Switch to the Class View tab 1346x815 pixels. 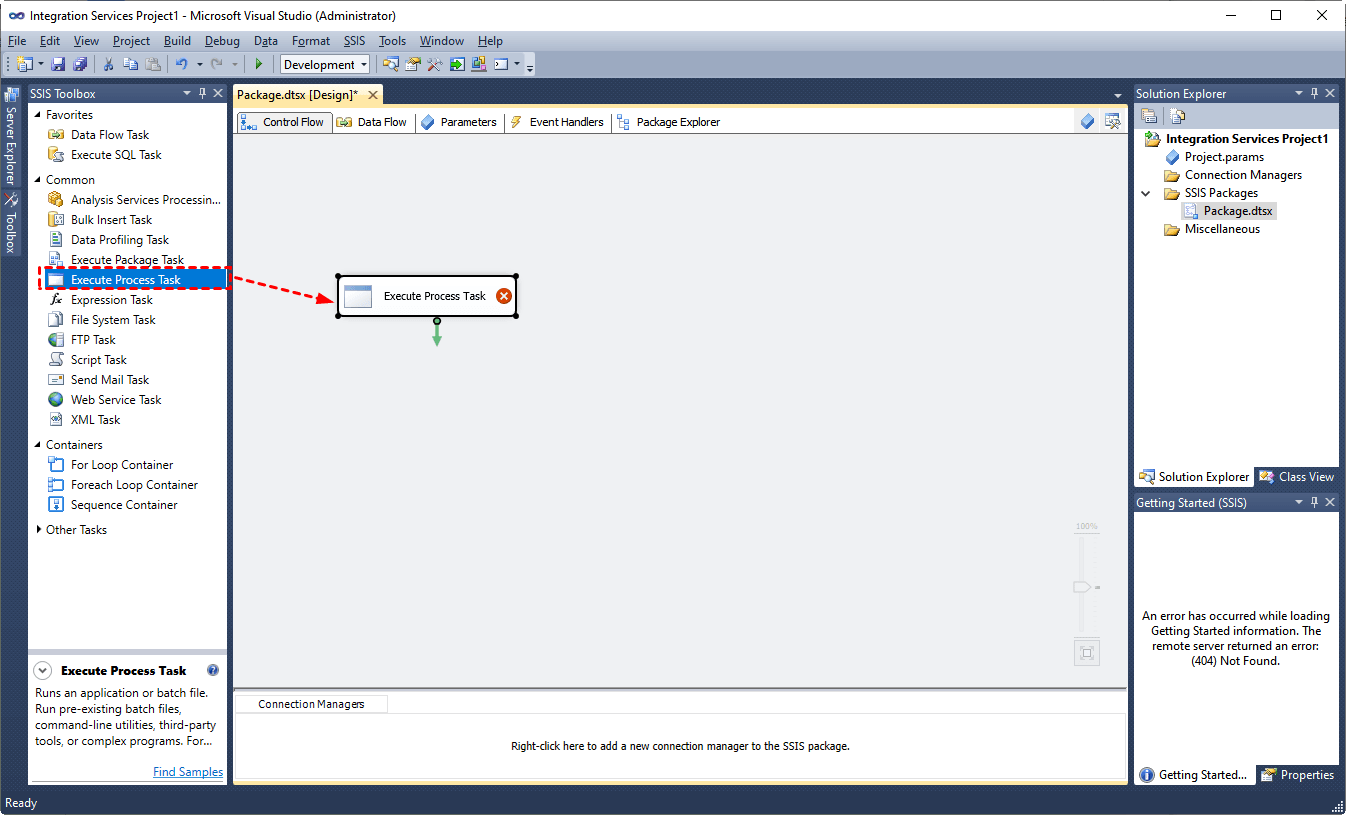(x=1297, y=477)
